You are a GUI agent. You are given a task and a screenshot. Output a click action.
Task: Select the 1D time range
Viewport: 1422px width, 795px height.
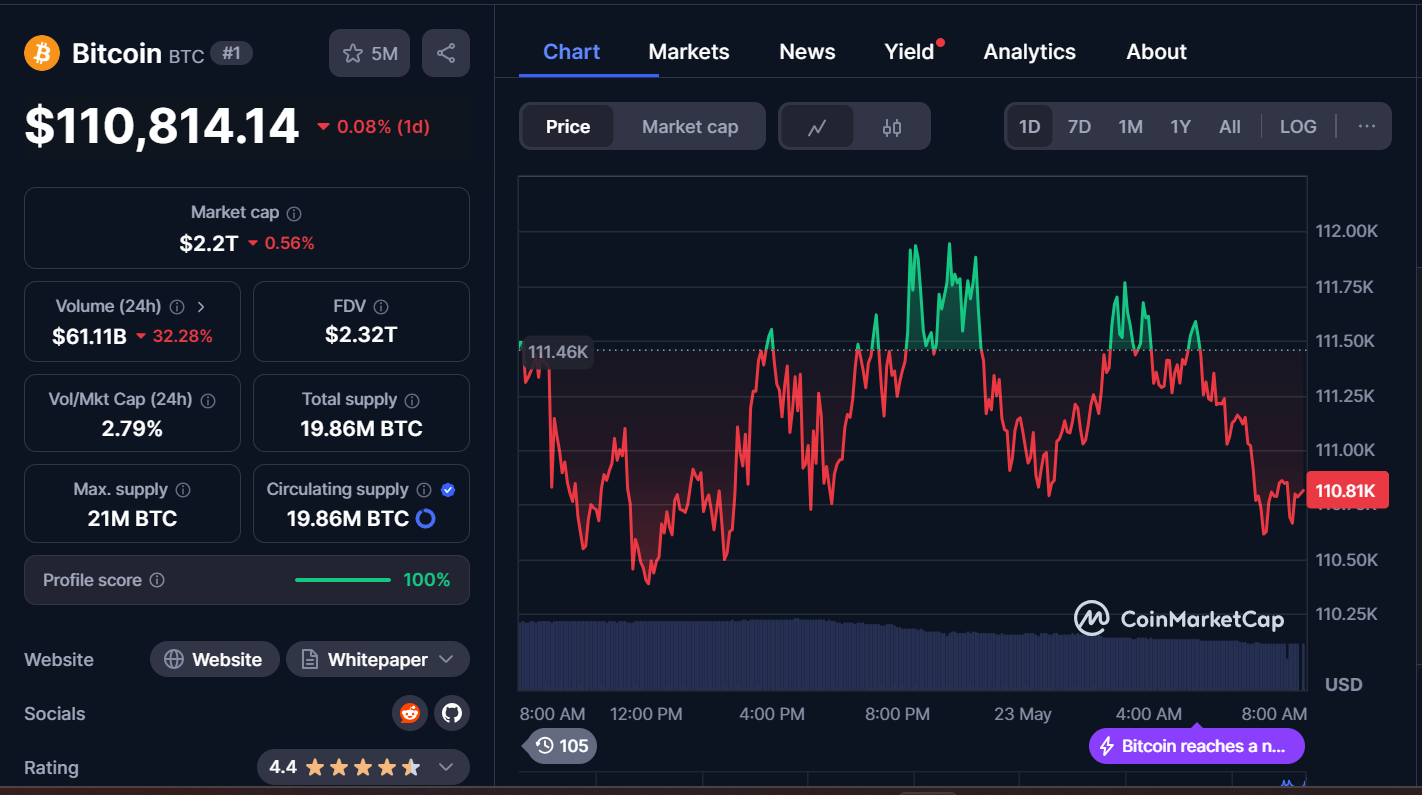click(x=1030, y=127)
